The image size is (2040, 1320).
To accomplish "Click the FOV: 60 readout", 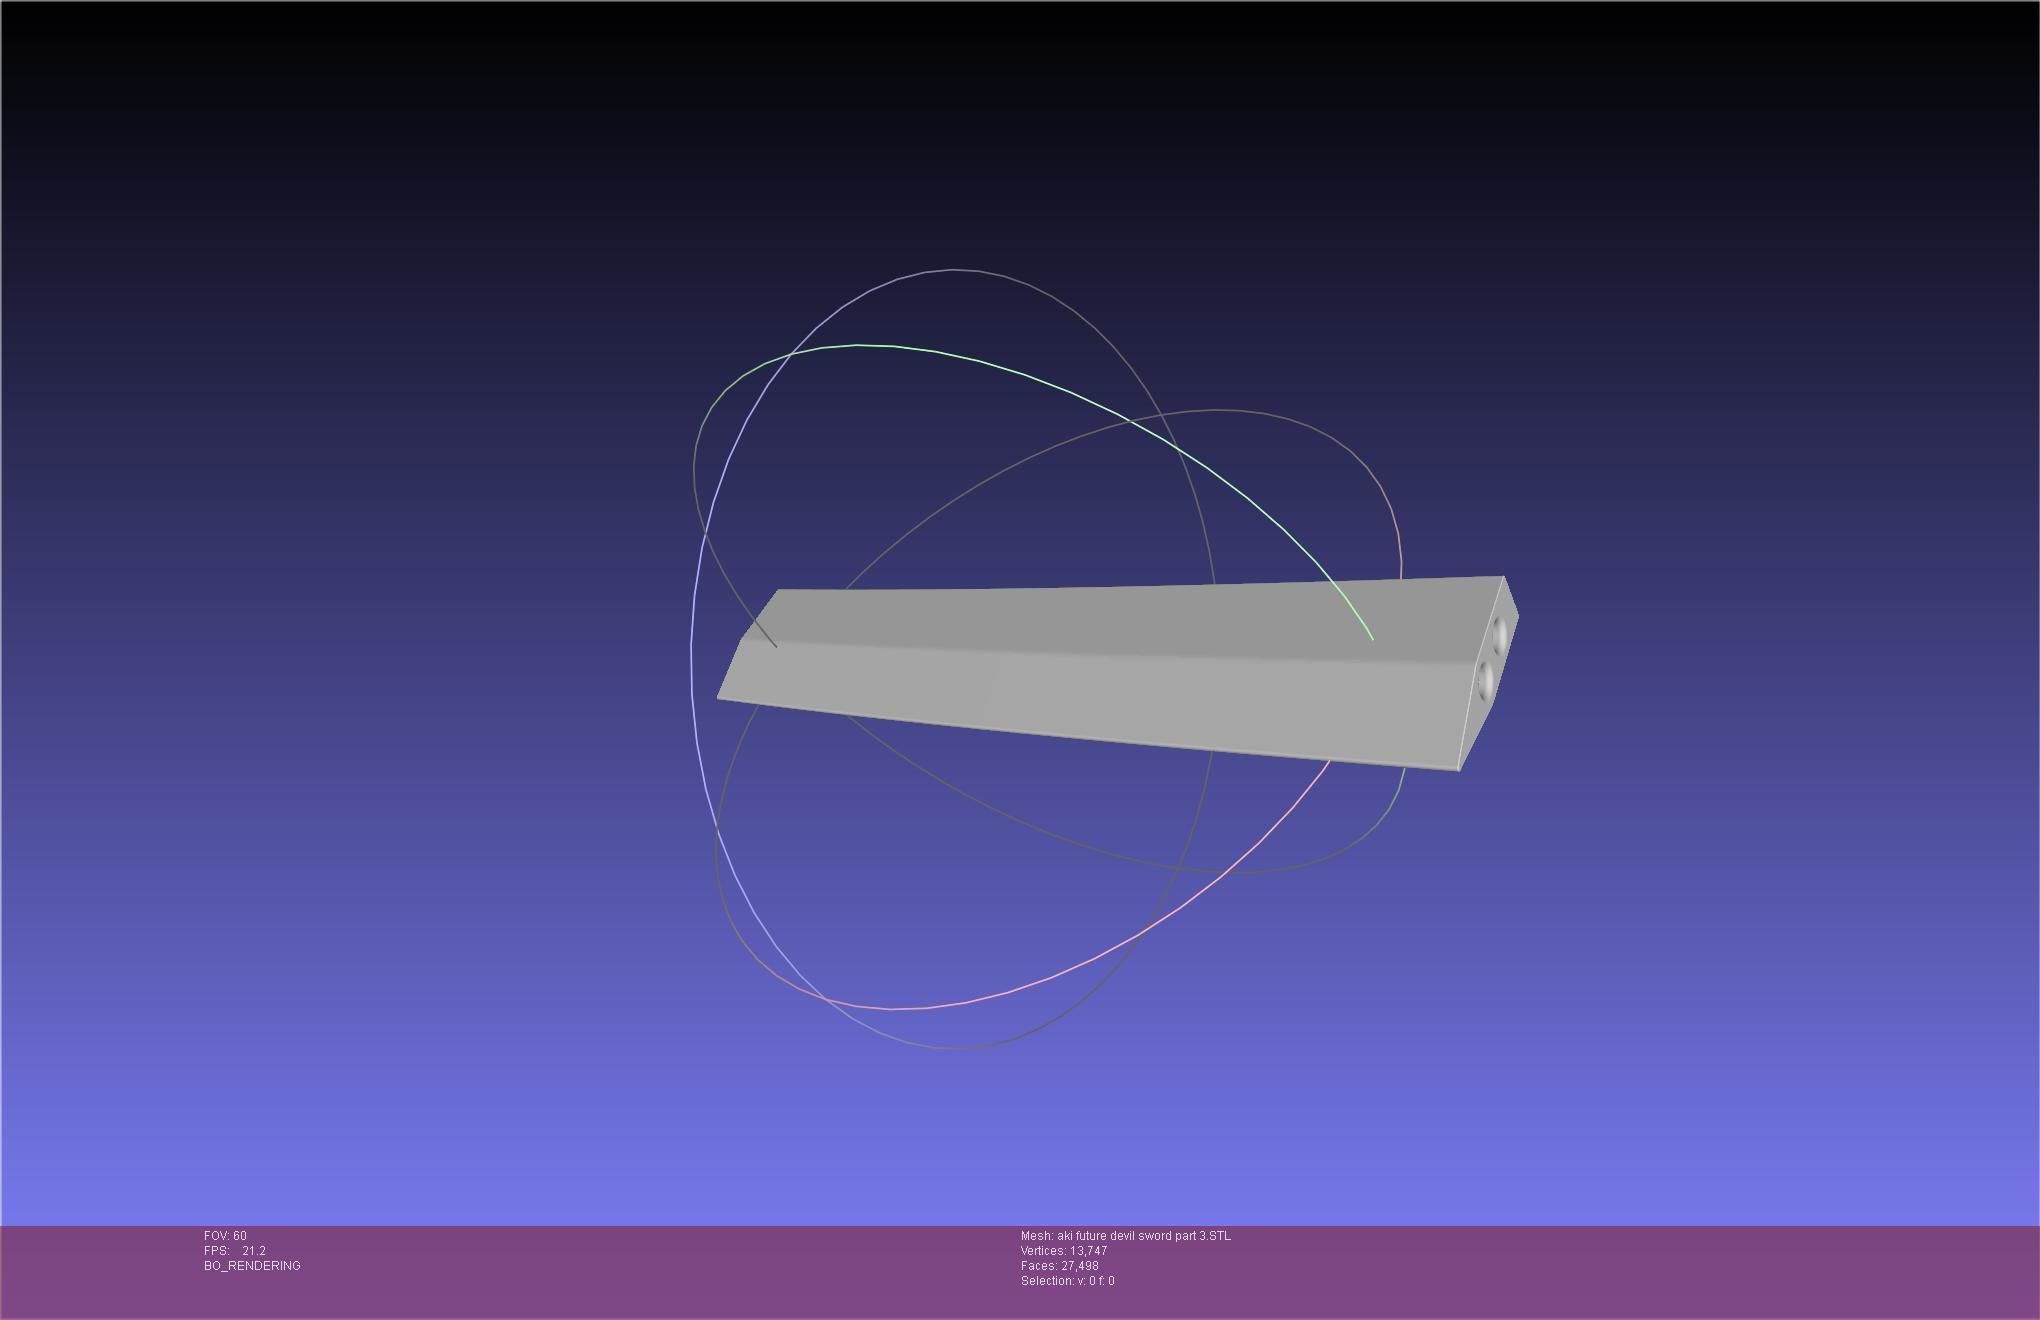I will (x=225, y=1236).
